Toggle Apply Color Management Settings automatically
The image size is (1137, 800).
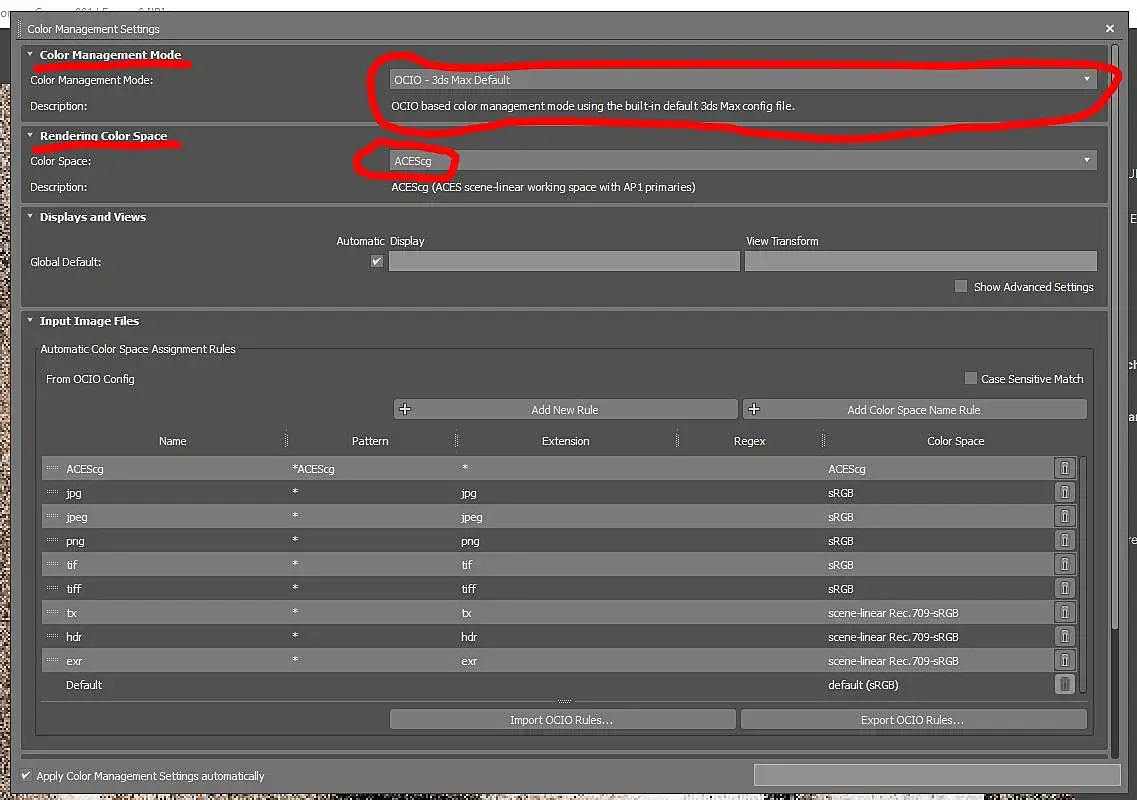(x=26, y=775)
